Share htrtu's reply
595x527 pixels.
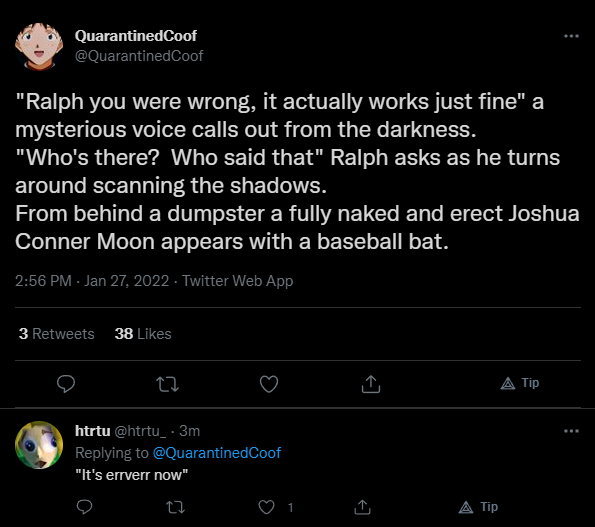[362, 507]
